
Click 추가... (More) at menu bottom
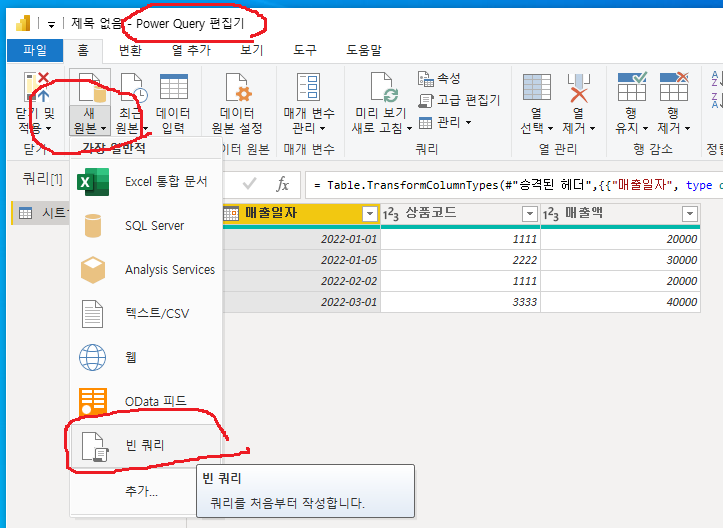click(x=142, y=492)
